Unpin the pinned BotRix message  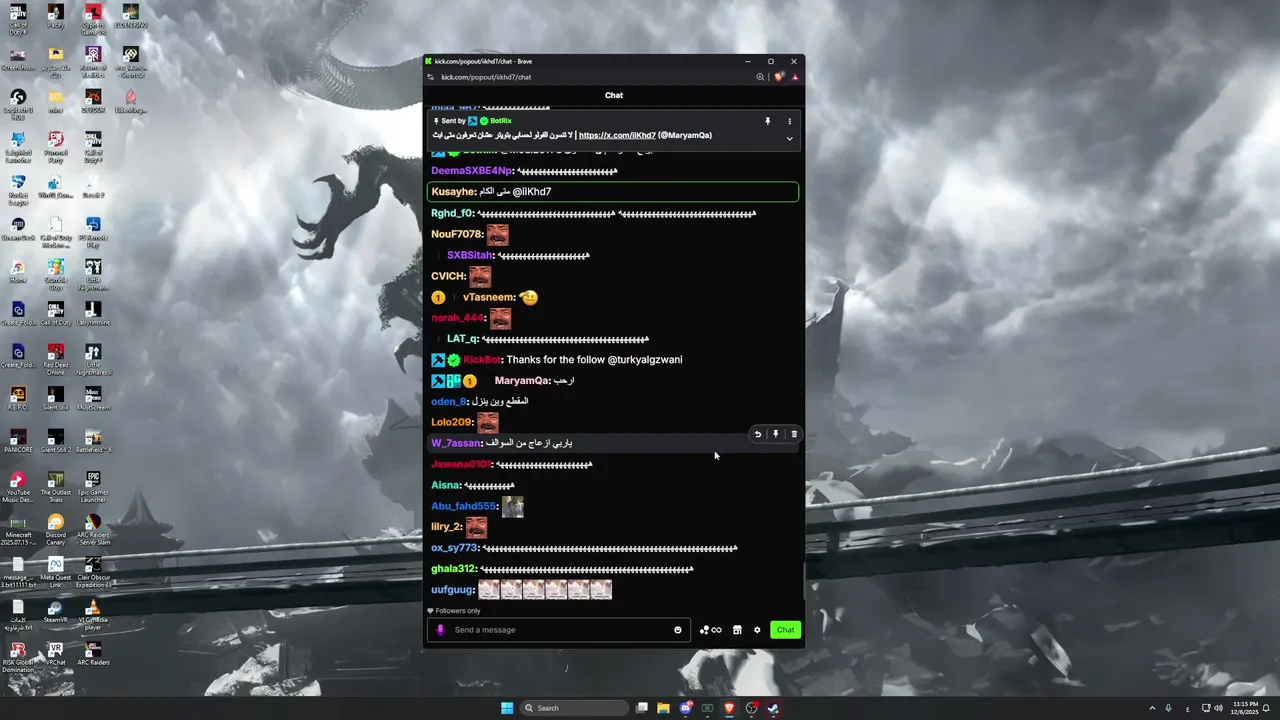click(768, 121)
